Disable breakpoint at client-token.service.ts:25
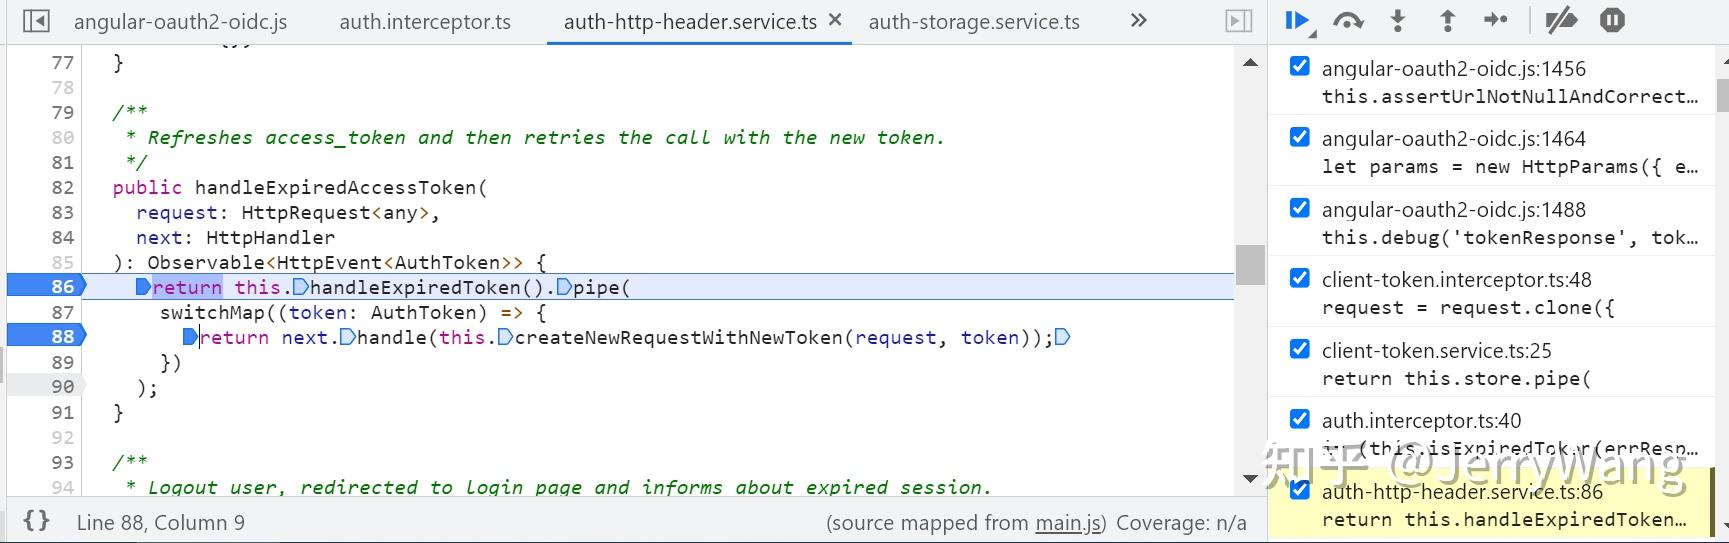The width and height of the screenshot is (1729, 543). pyautogui.click(x=1300, y=349)
